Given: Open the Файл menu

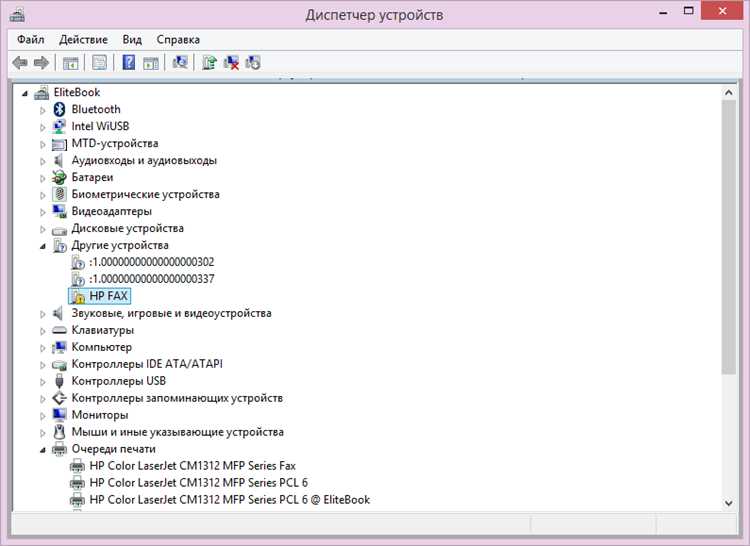Looking at the screenshot, I should (31, 40).
